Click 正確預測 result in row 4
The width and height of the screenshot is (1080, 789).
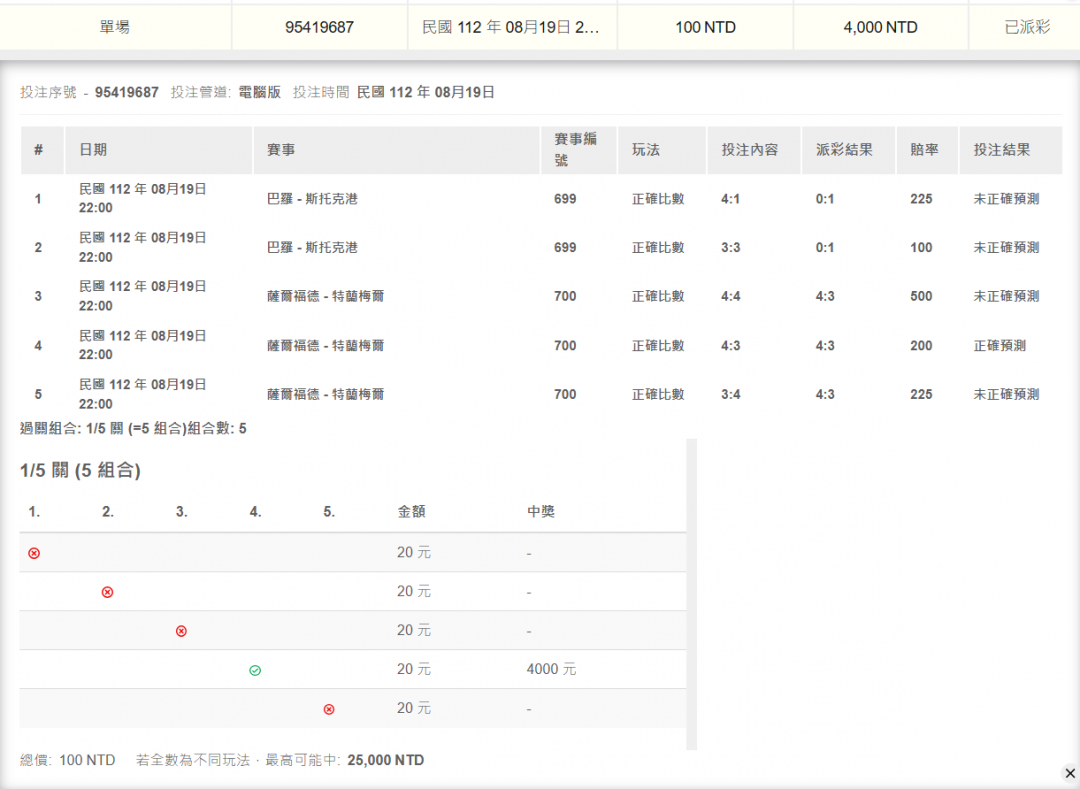tap(999, 346)
